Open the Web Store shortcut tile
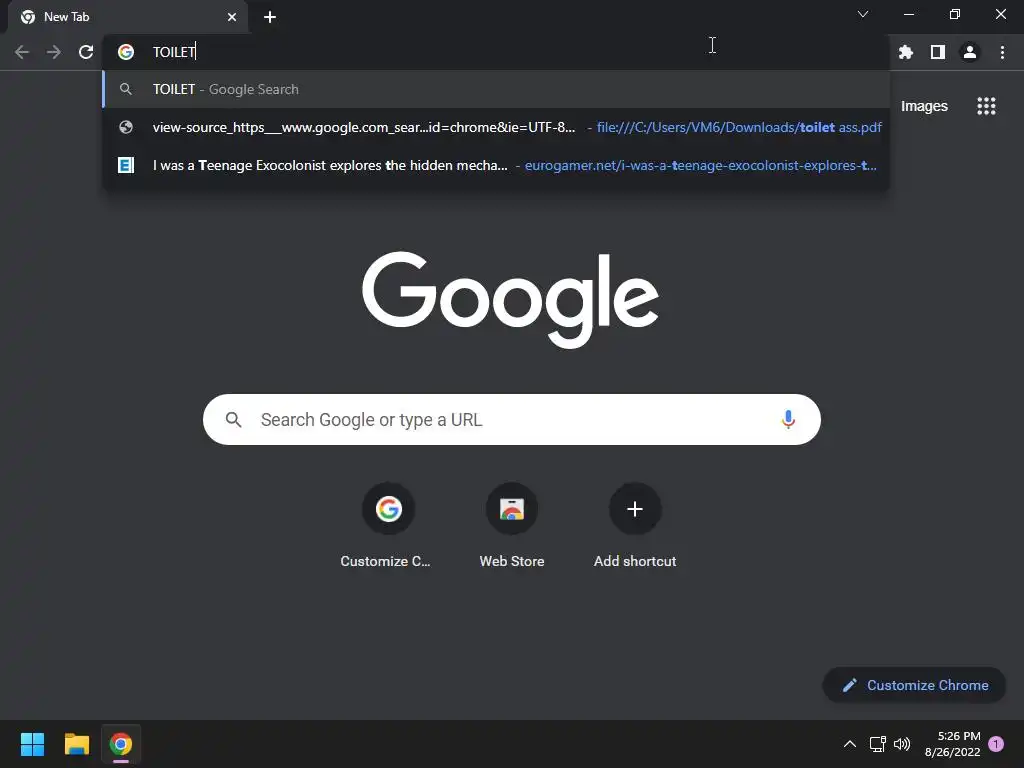This screenshot has height=768, width=1024. [511, 526]
